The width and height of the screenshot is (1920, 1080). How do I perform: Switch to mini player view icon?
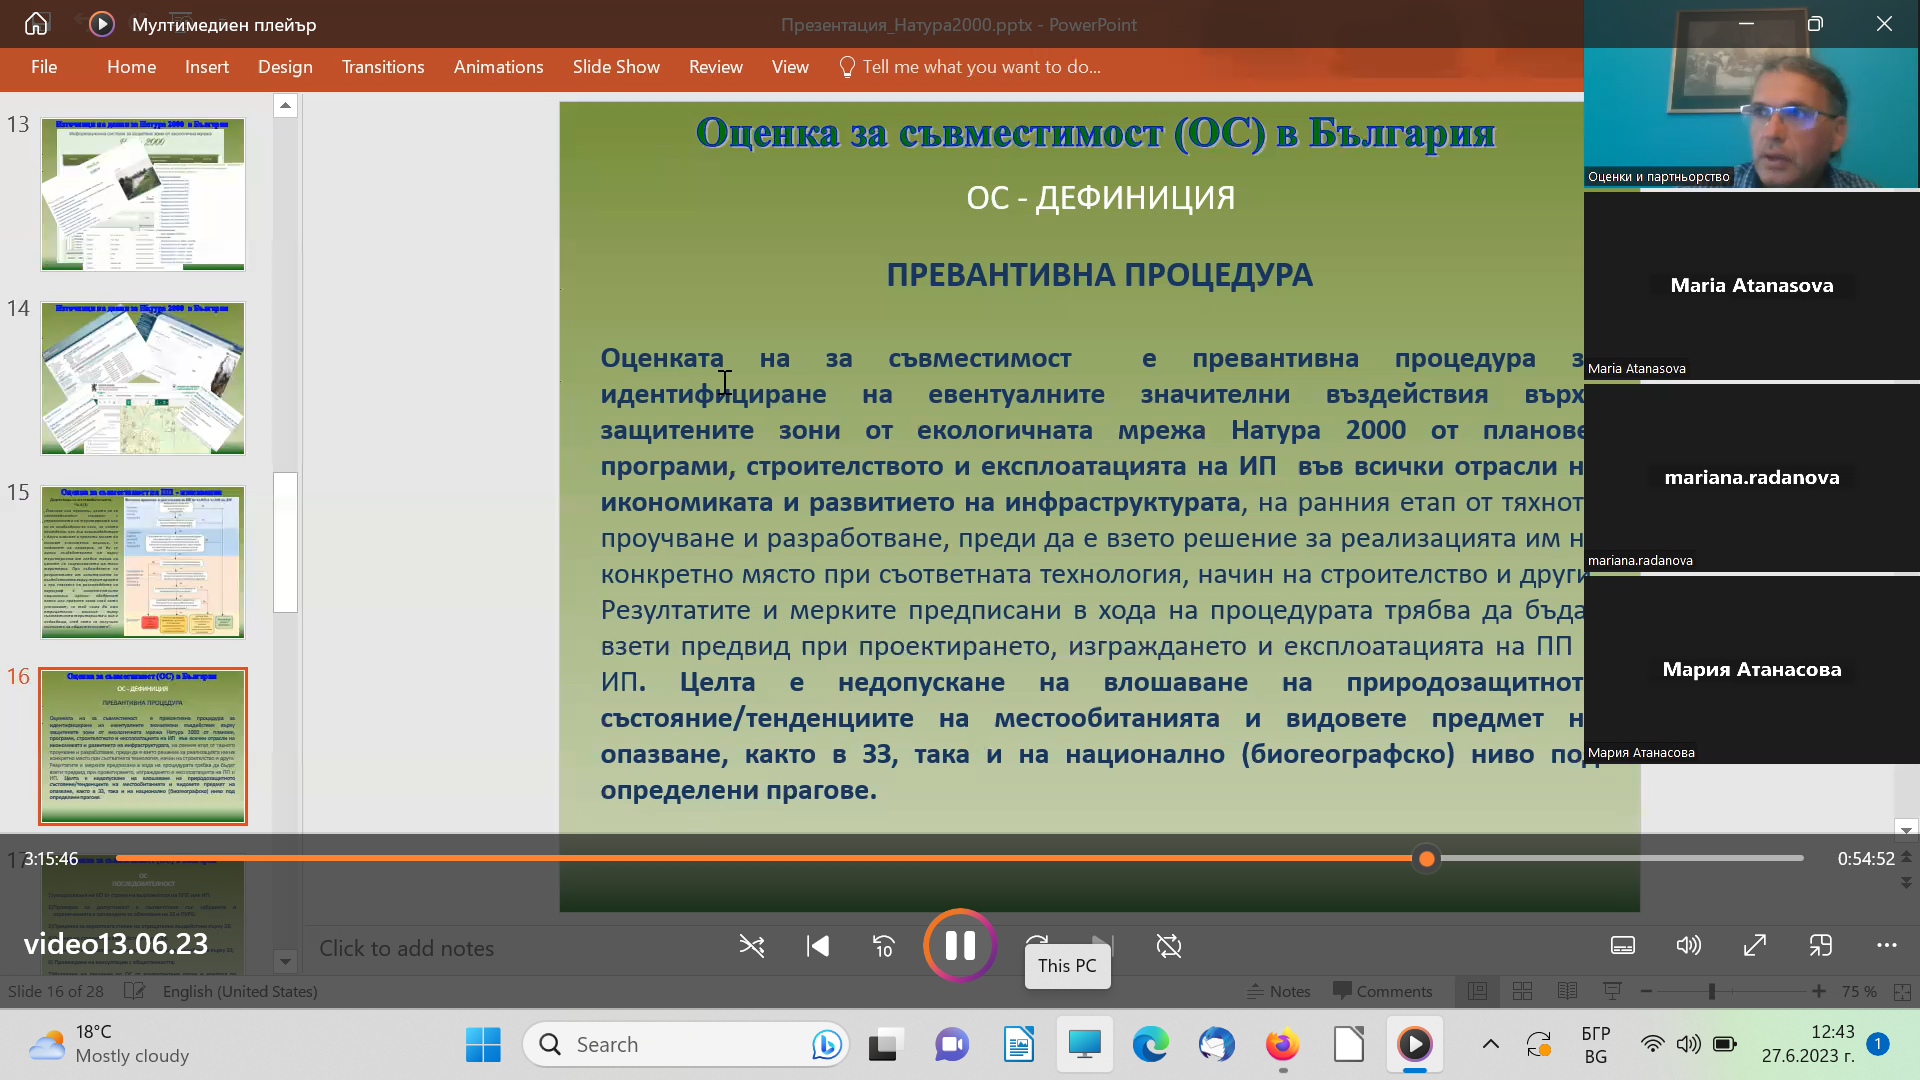click(x=1821, y=946)
